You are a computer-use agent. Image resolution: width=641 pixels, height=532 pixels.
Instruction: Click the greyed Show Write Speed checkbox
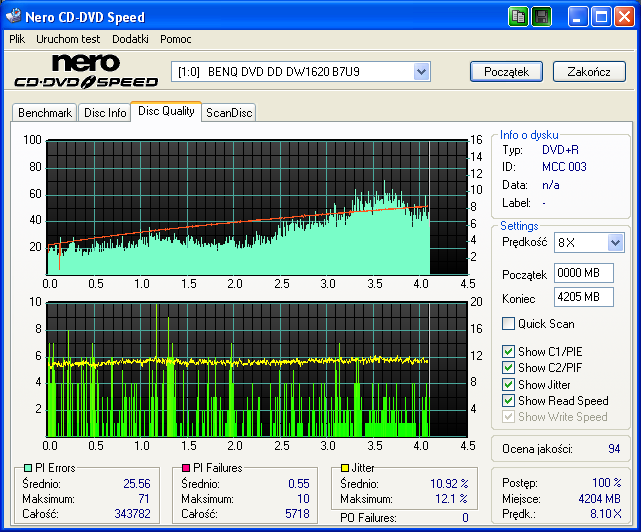pos(508,417)
